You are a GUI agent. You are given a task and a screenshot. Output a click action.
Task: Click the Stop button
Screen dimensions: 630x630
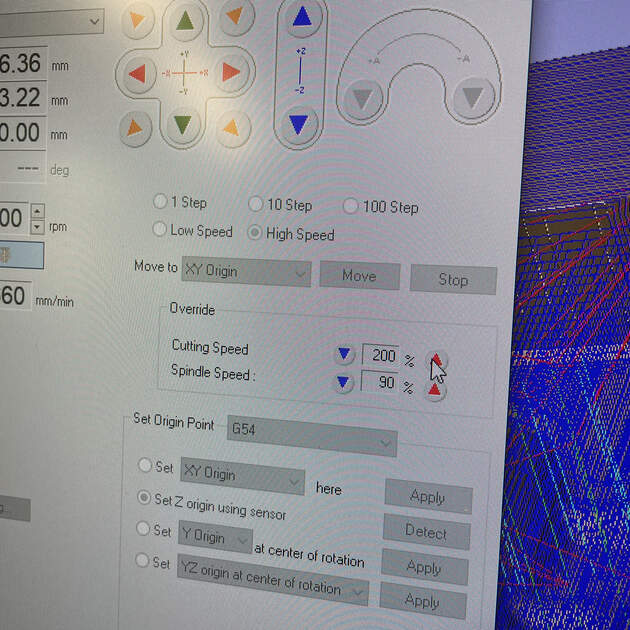click(x=453, y=280)
